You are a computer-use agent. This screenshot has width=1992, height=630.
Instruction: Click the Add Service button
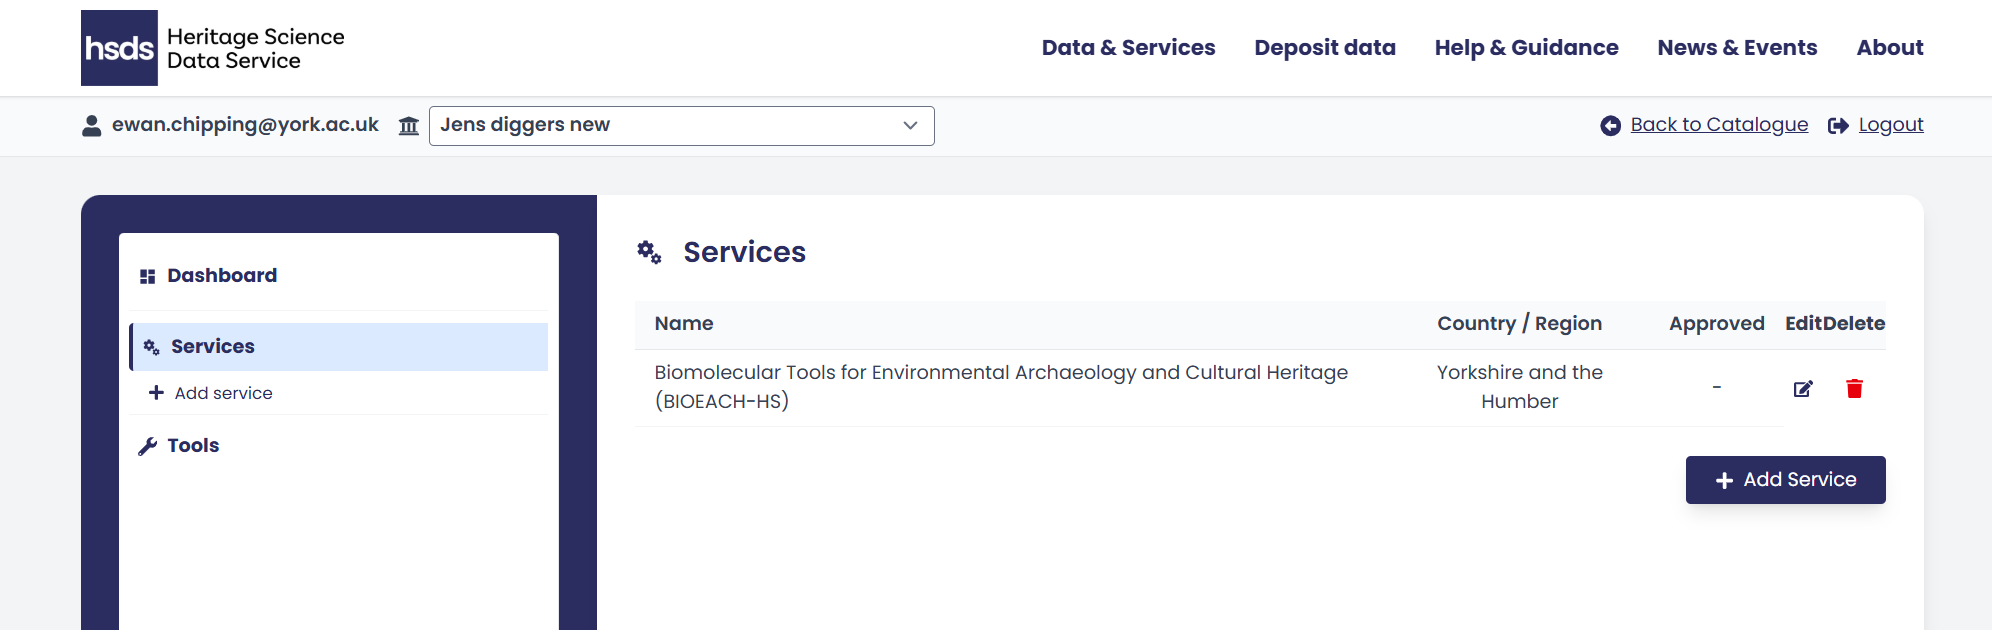pyautogui.click(x=1785, y=480)
